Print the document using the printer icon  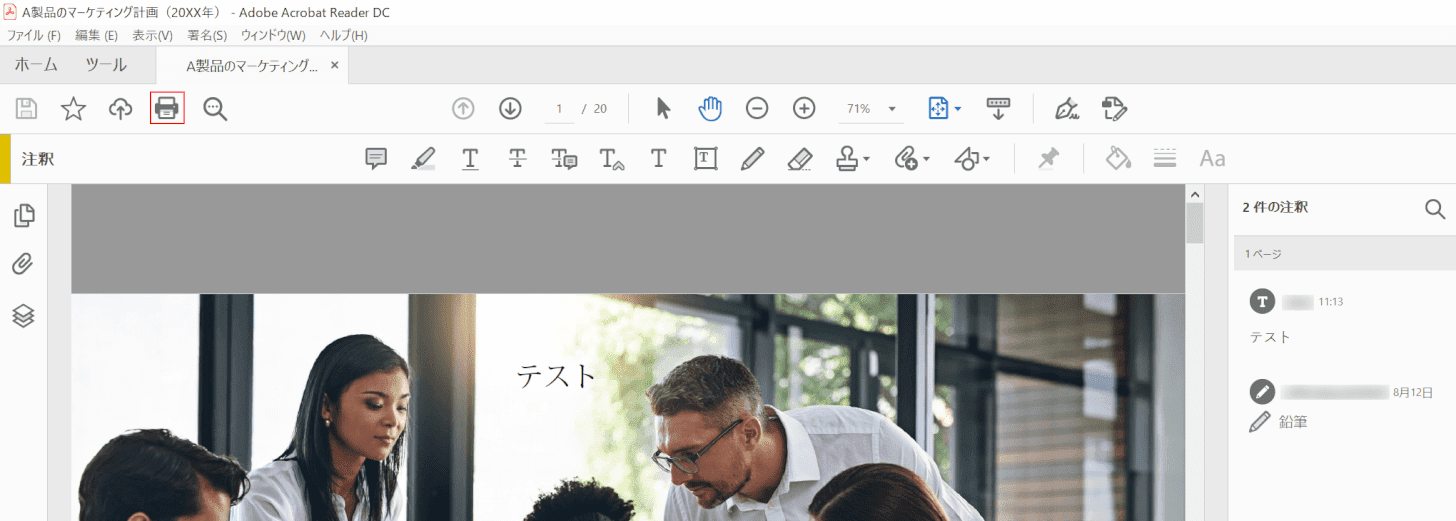(167, 108)
